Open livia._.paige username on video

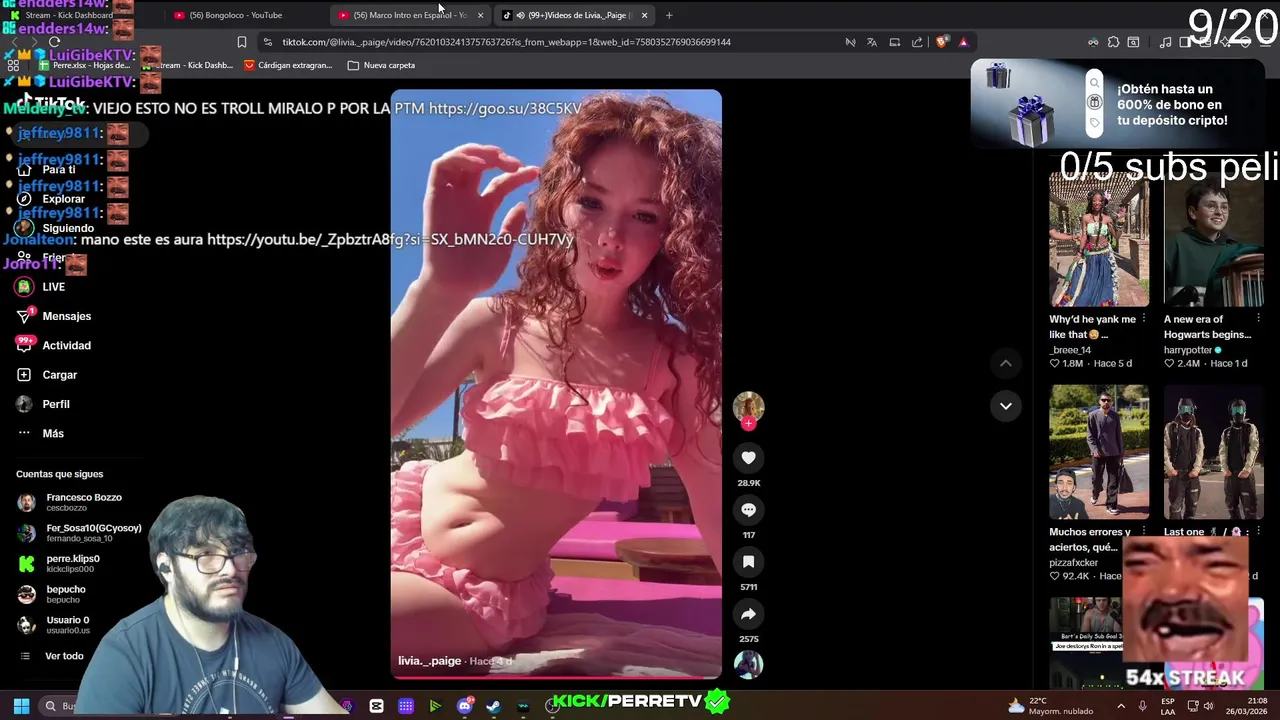point(429,661)
